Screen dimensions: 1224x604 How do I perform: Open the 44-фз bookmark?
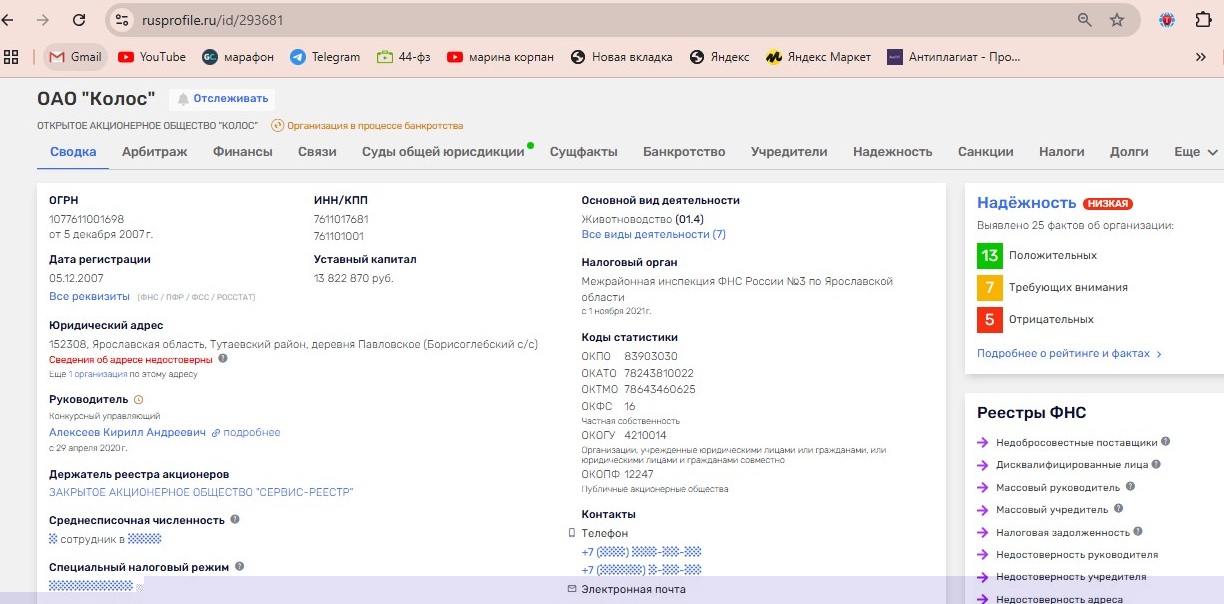tap(404, 57)
